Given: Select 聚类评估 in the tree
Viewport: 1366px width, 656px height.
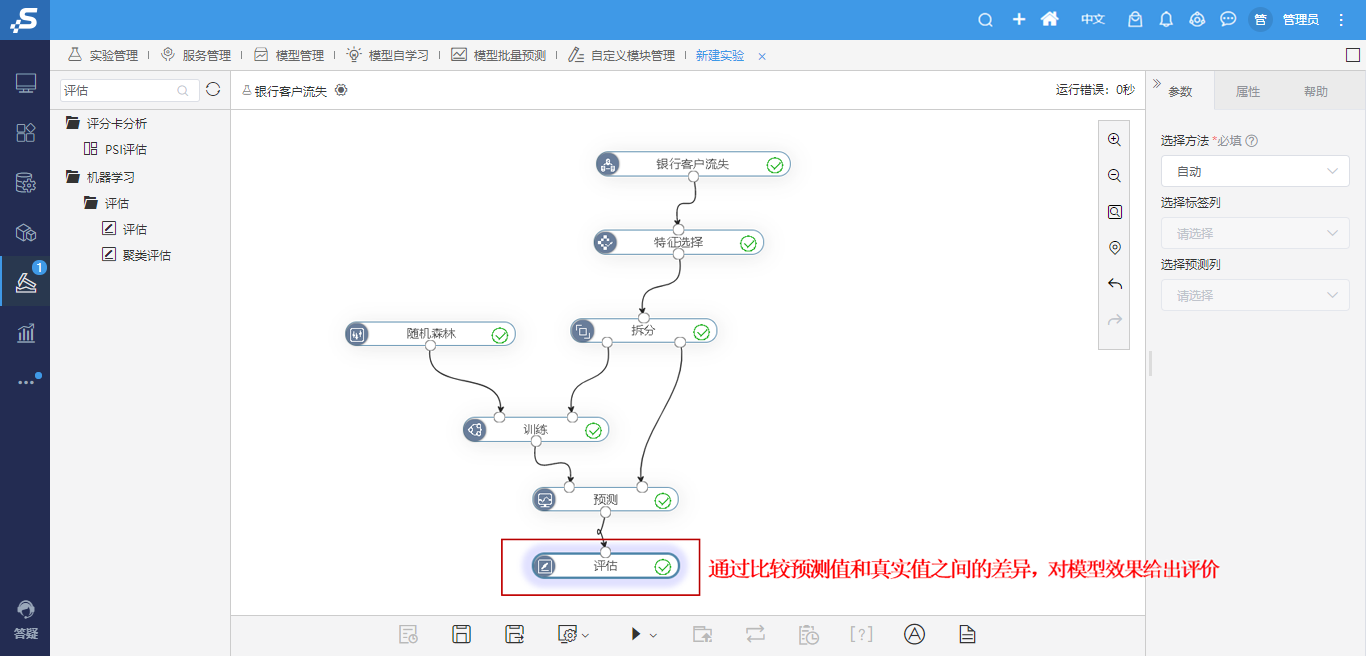Looking at the screenshot, I should coord(147,255).
